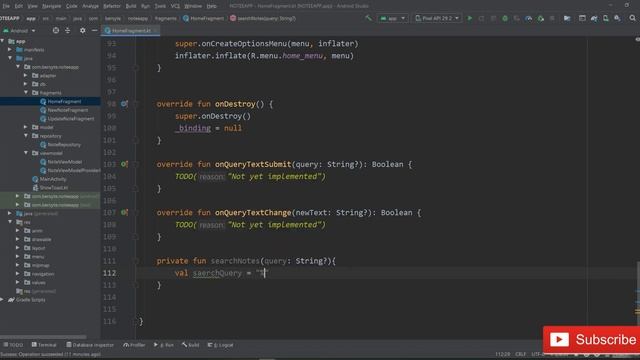Expand the manifests folder
640x360 pixels.
tap(10, 50)
